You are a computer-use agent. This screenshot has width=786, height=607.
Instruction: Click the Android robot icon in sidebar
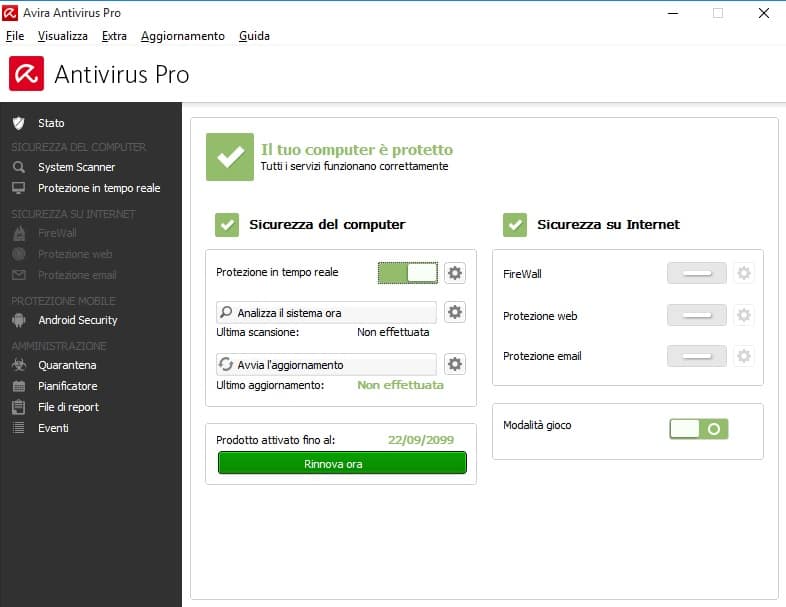tap(19, 320)
